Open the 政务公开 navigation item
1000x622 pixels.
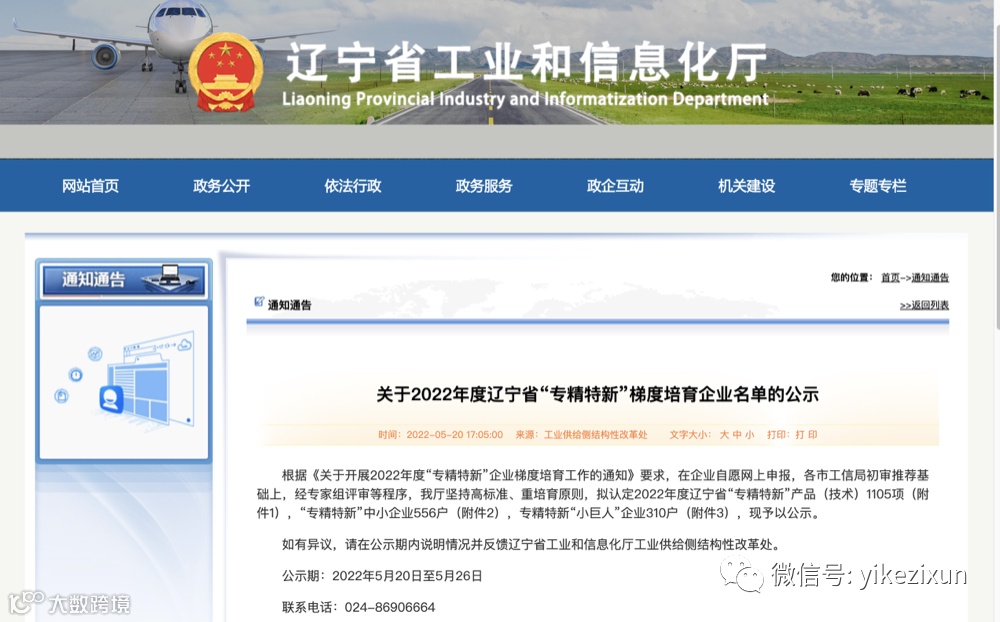(x=221, y=186)
